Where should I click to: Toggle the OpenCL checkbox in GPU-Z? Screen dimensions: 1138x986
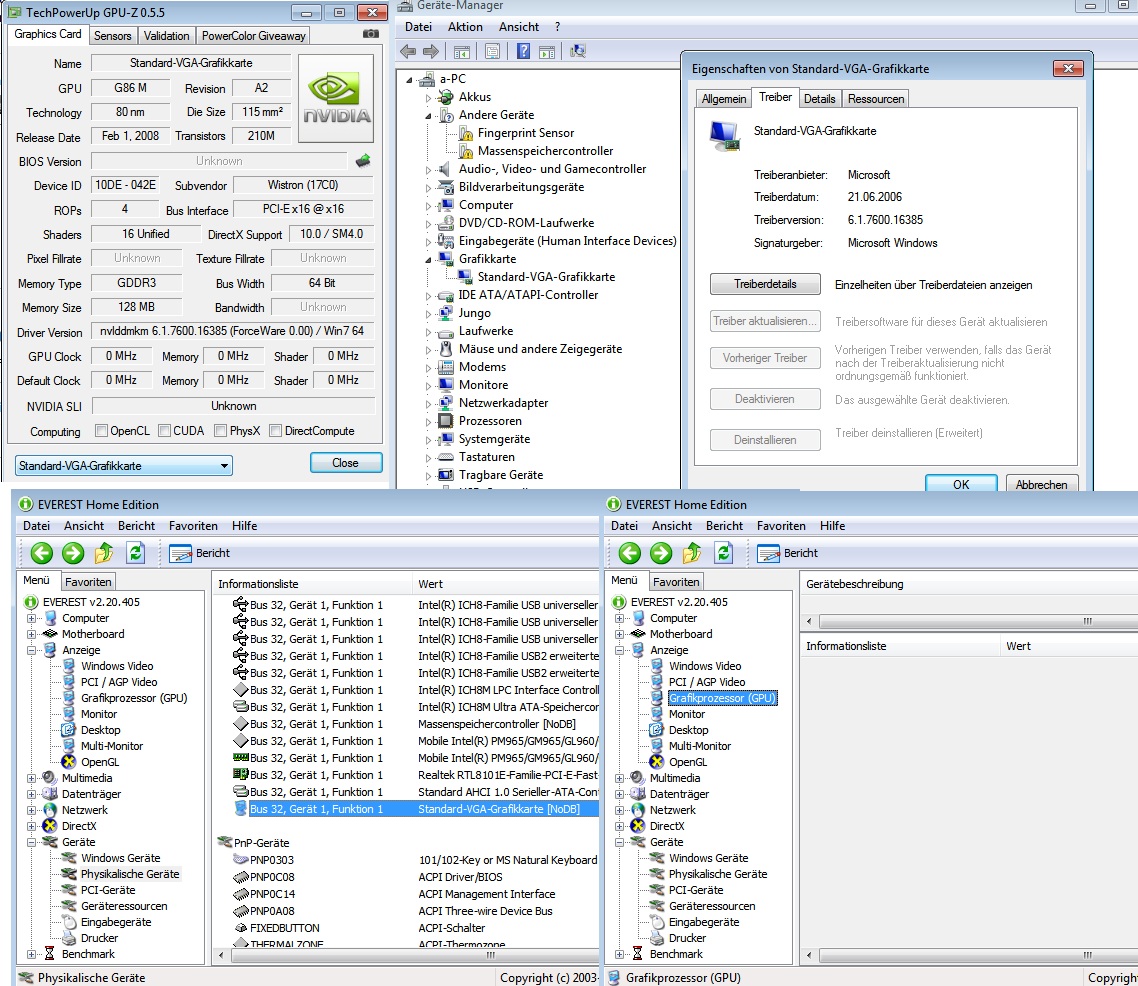point(102,431)
